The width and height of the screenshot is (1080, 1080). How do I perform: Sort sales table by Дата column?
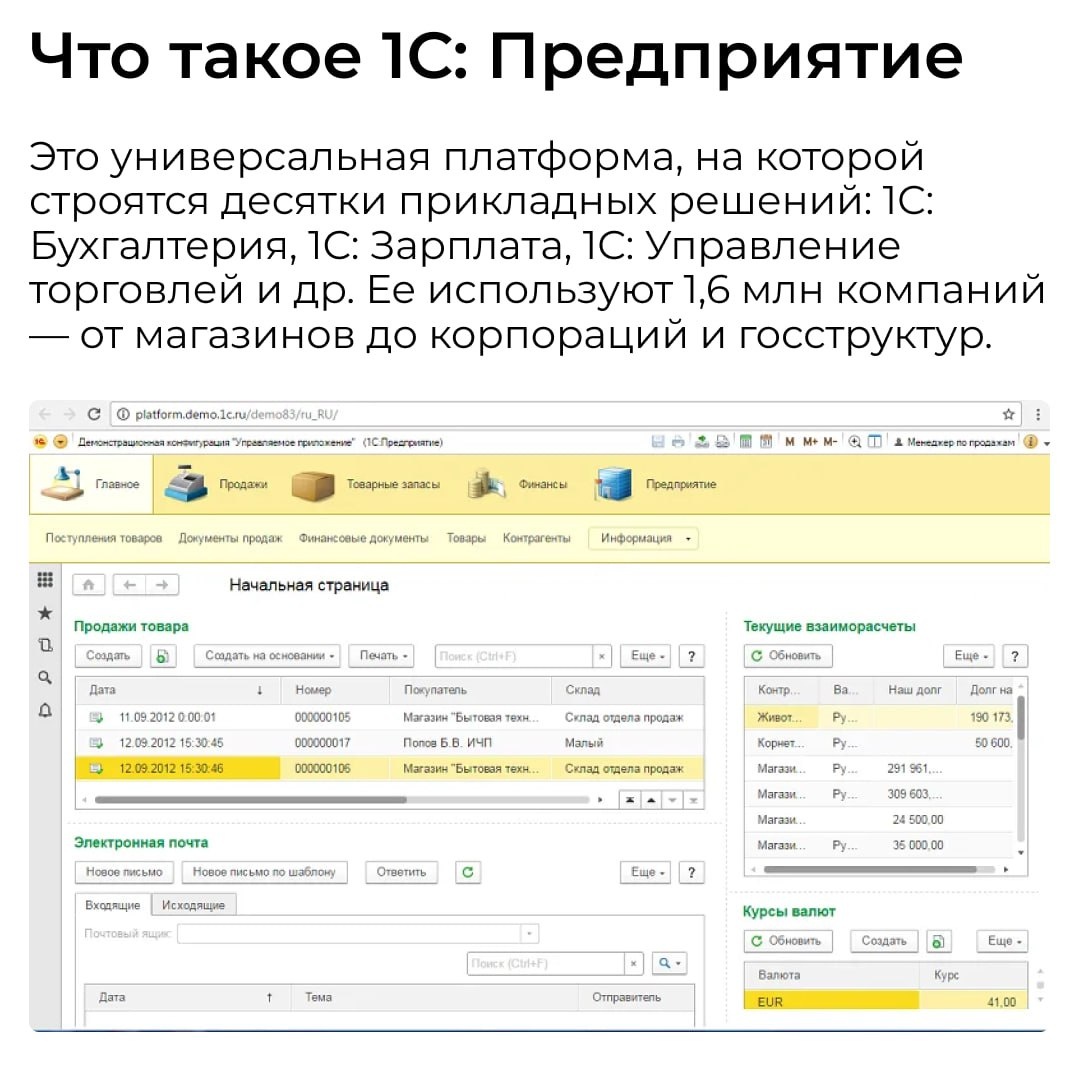point(178,690)
